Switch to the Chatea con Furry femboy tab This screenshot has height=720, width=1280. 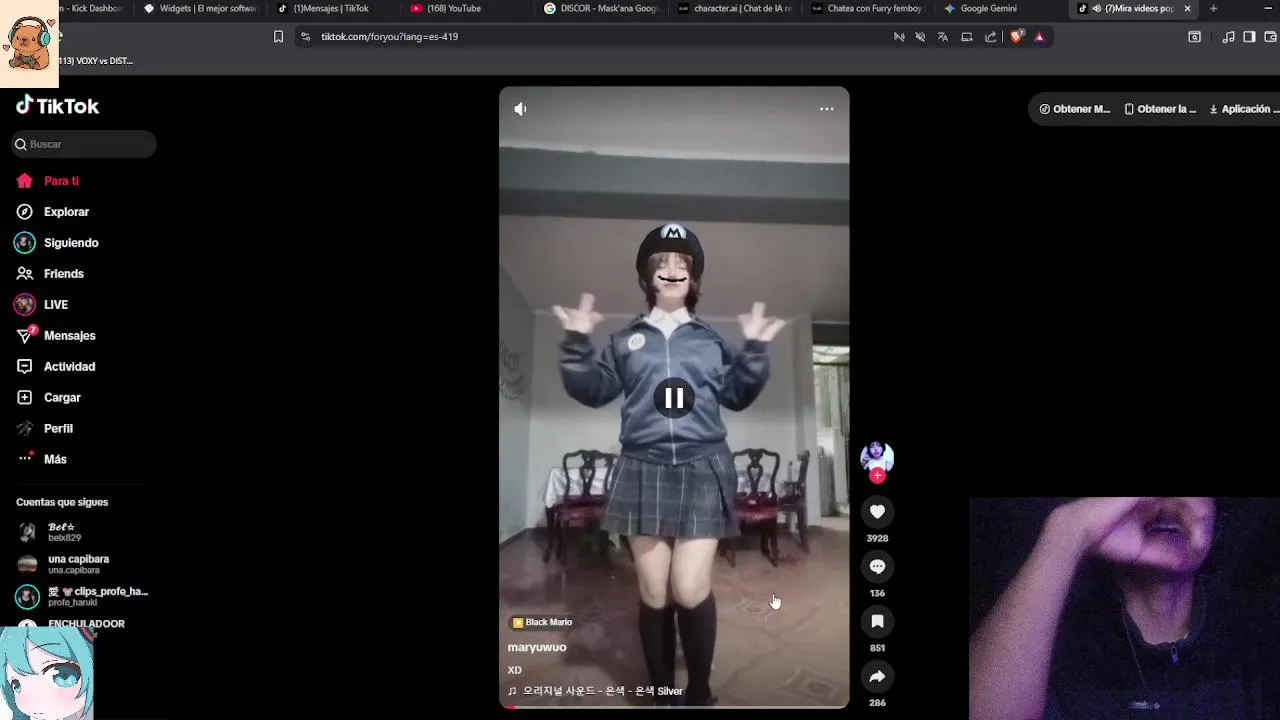pyautogui.click(x=867, y=9)
